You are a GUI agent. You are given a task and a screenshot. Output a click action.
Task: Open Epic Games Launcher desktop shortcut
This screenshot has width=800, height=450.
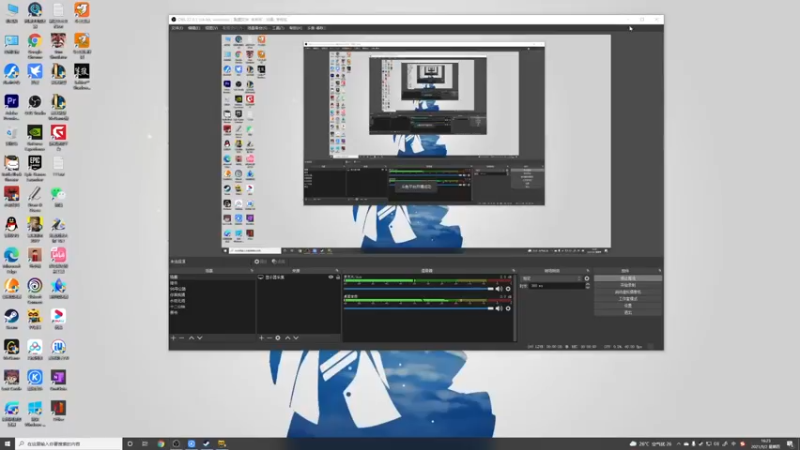(x=35, y=168)
